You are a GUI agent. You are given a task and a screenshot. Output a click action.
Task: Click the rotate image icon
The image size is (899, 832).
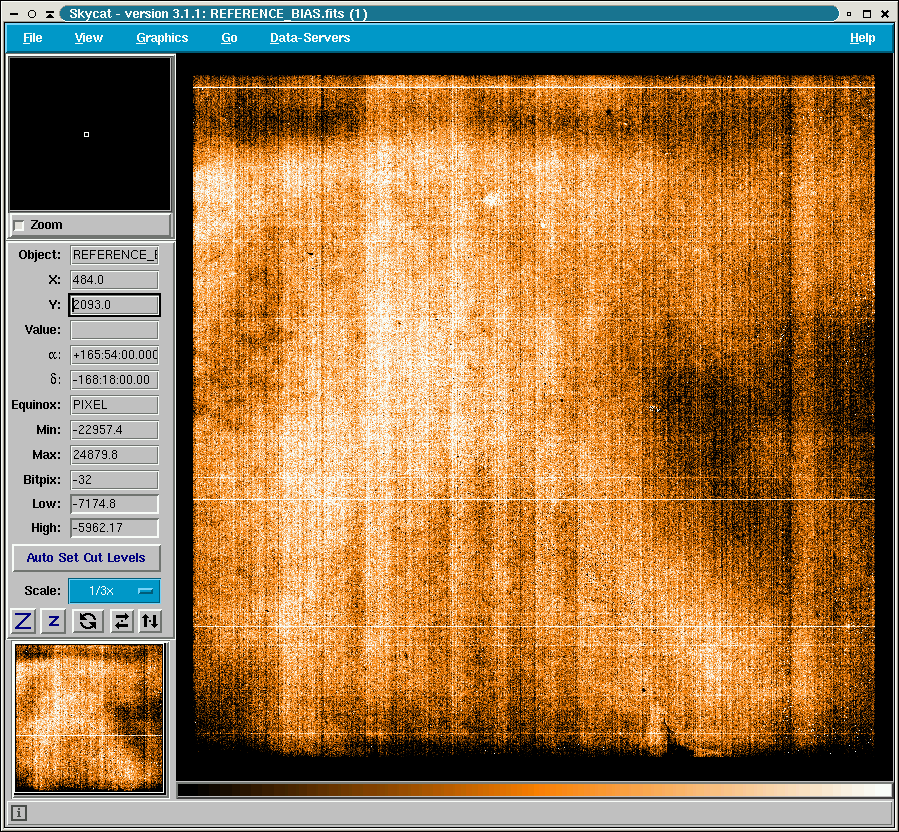[88, 621]
